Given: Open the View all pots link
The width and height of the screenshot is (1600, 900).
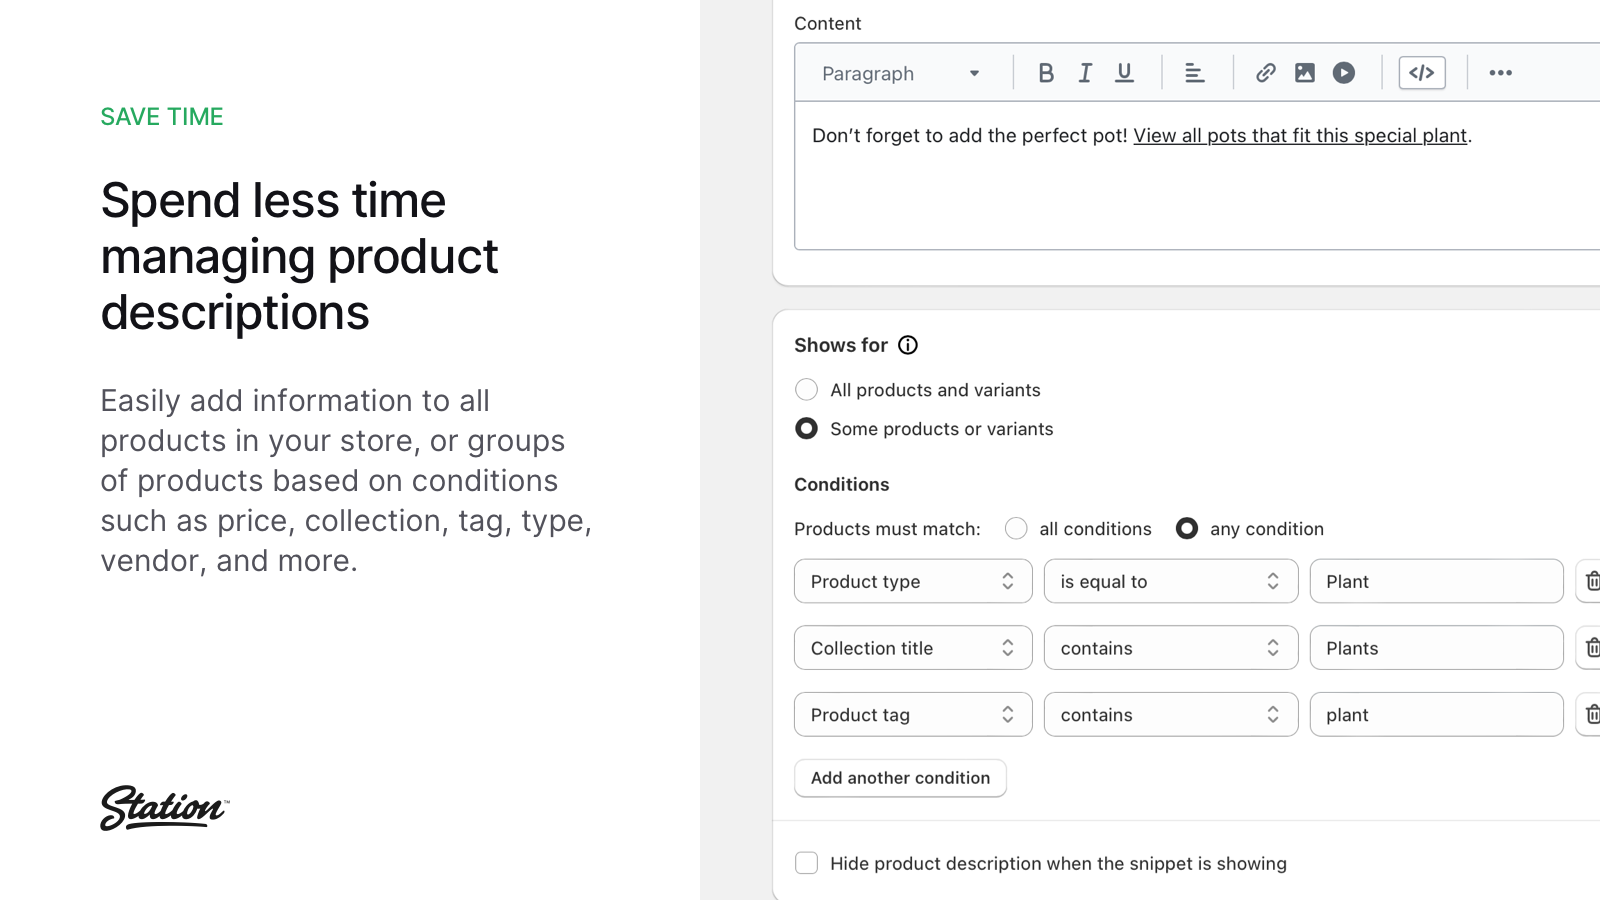Looking at the screenshot, I should (x=1300, y=136).
